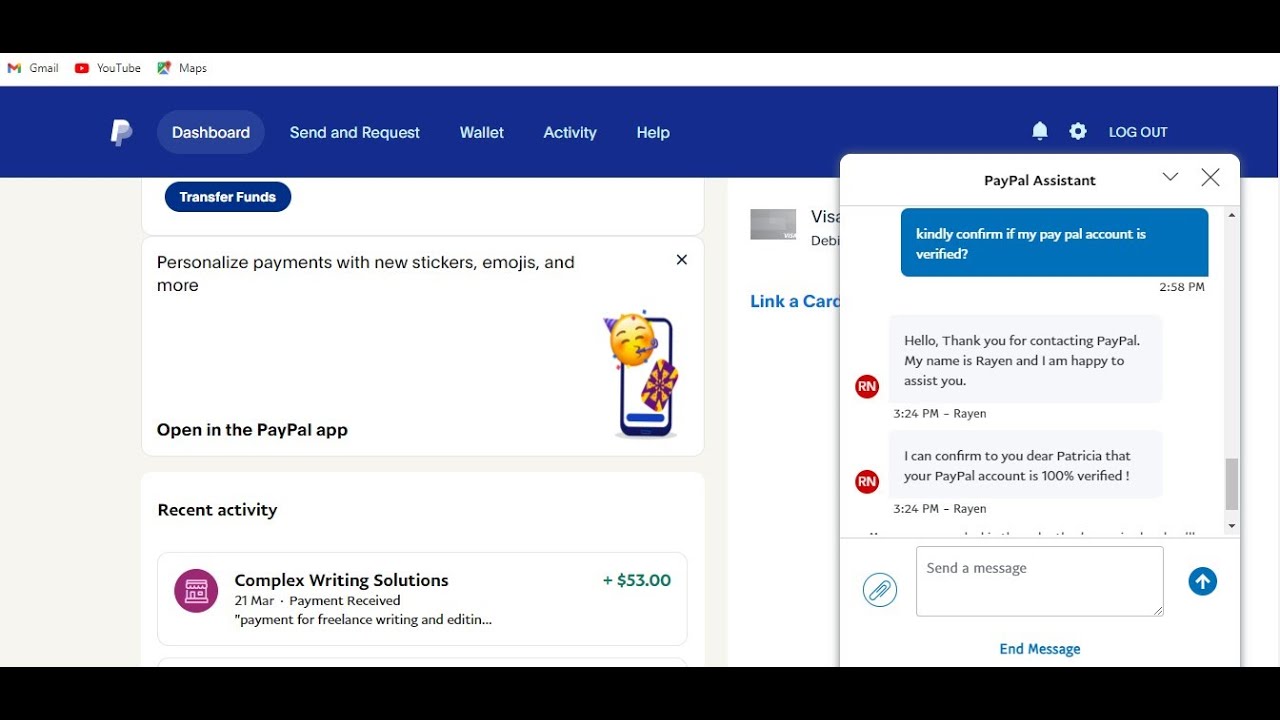This screenshot has height=720, width=1280.
Task: Click the phone with emoji illustration
Action: pyautogui.click(x=642, y=375)
